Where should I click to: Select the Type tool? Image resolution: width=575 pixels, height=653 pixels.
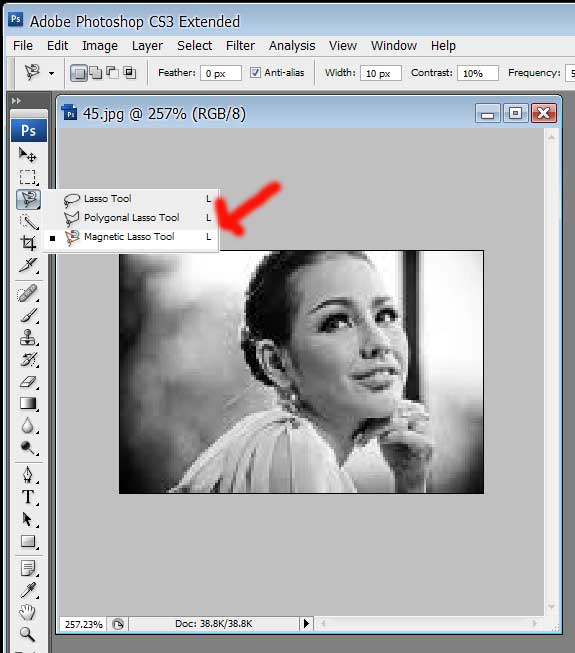[x=28, y=497]
